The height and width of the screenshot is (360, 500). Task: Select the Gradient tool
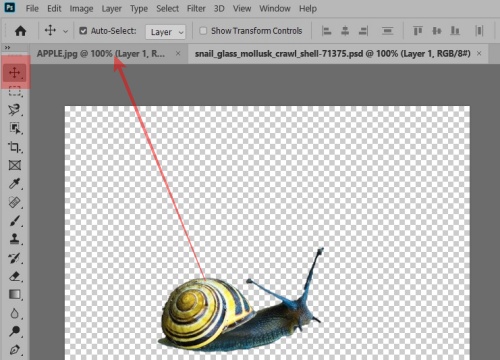pos(15,295)
